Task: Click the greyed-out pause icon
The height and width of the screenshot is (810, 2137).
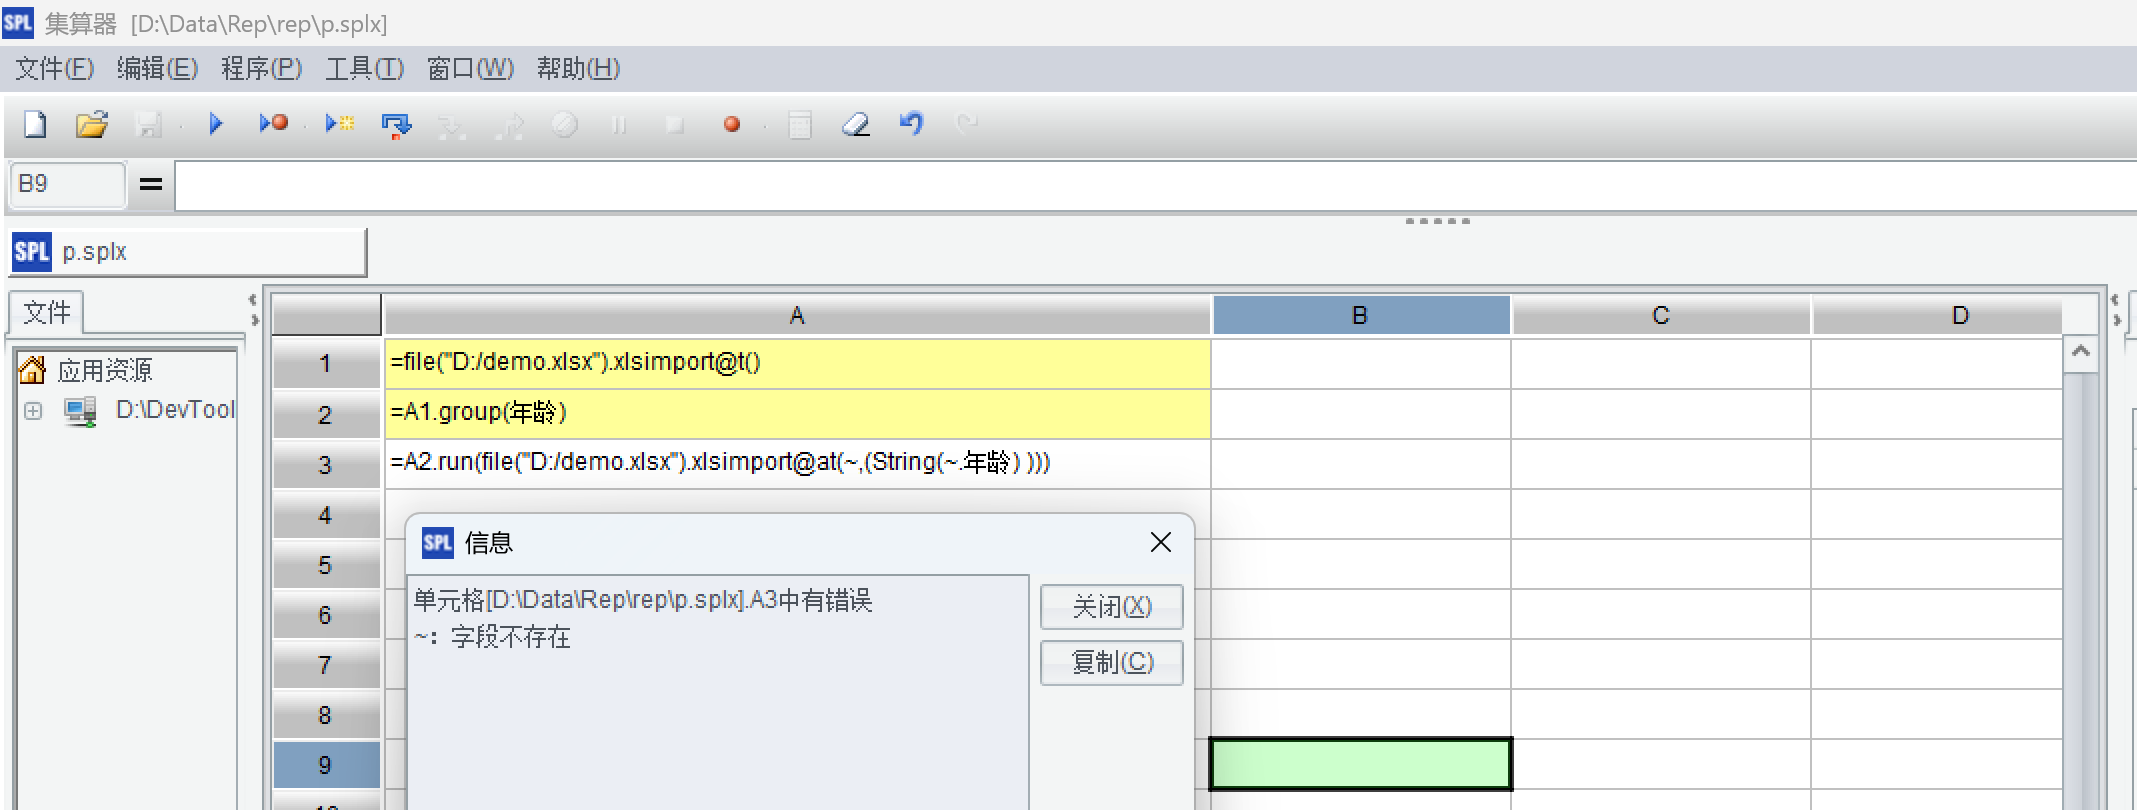Action: pos(619,125)
